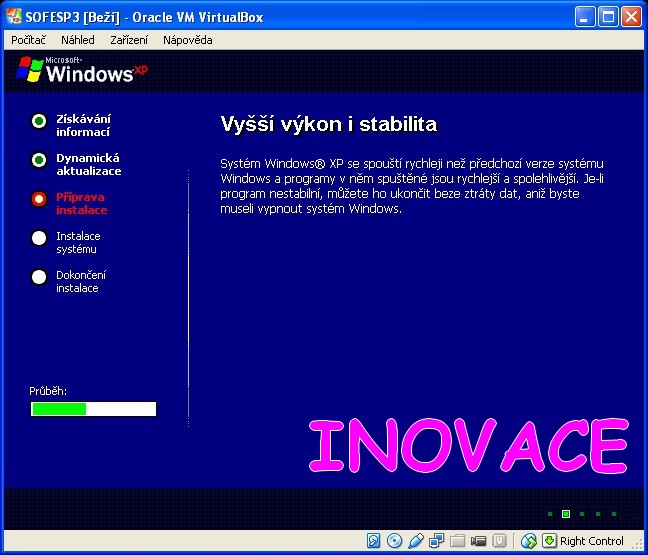648x555 pixels.
Task: Select the Získávání informací step indicator
Action: pyautogui.click(x=39, y=121)
